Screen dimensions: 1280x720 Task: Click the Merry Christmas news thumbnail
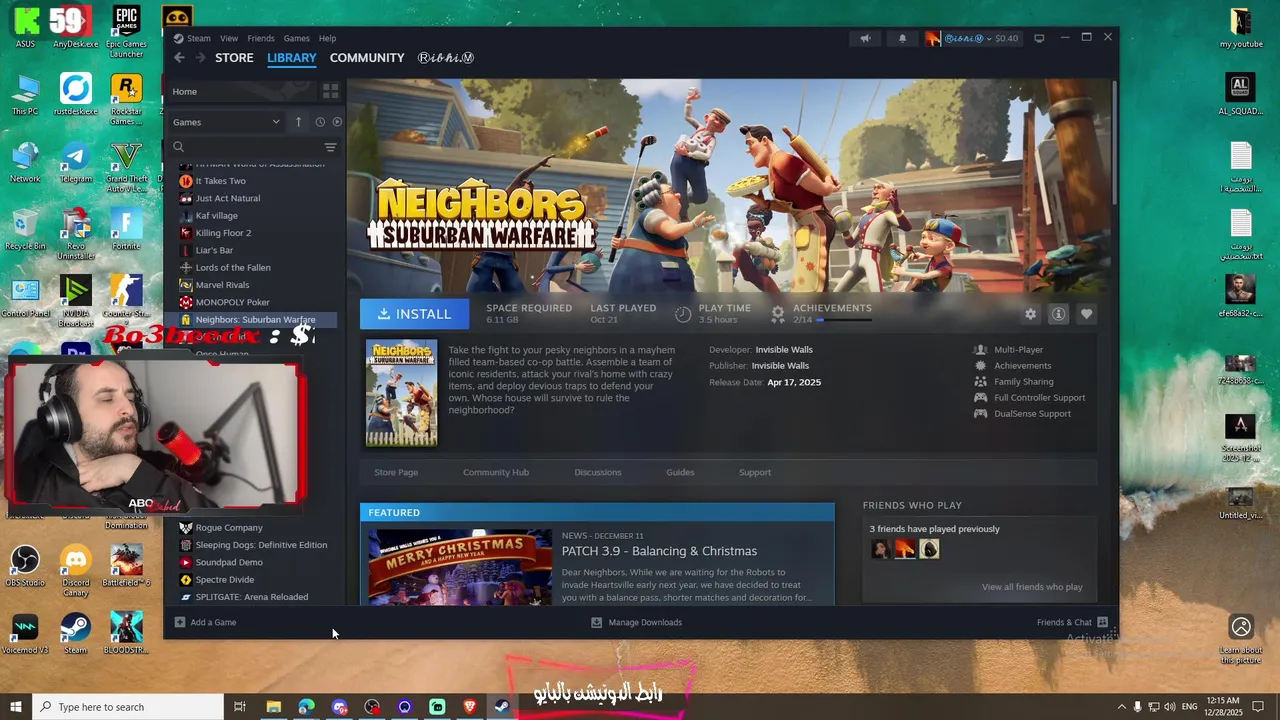(x=460, y=567)
